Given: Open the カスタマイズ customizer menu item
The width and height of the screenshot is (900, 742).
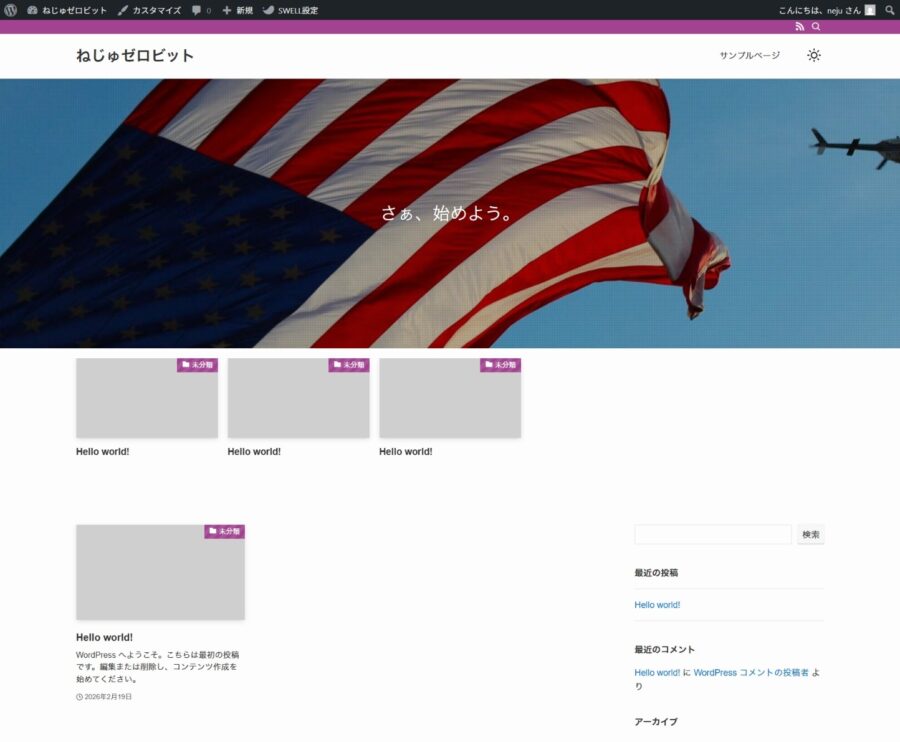Looking at the screenshot, I should [149, 10].
